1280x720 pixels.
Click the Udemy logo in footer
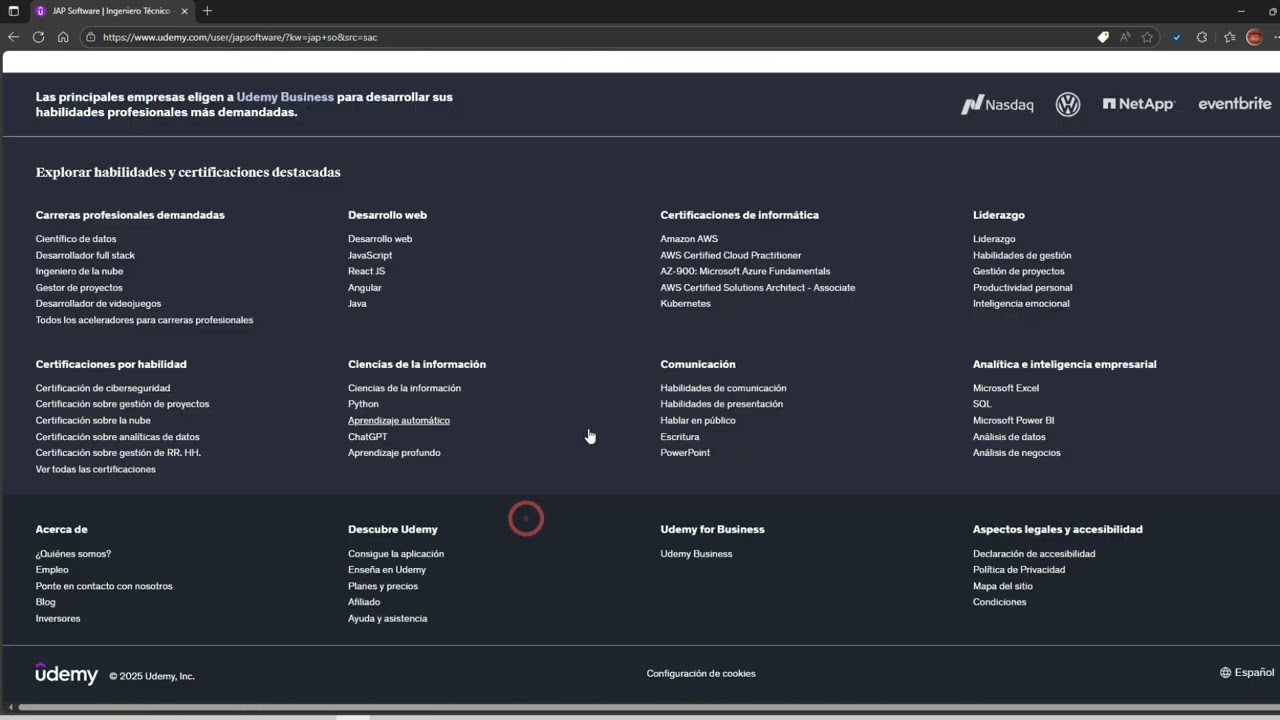[66, 674]
